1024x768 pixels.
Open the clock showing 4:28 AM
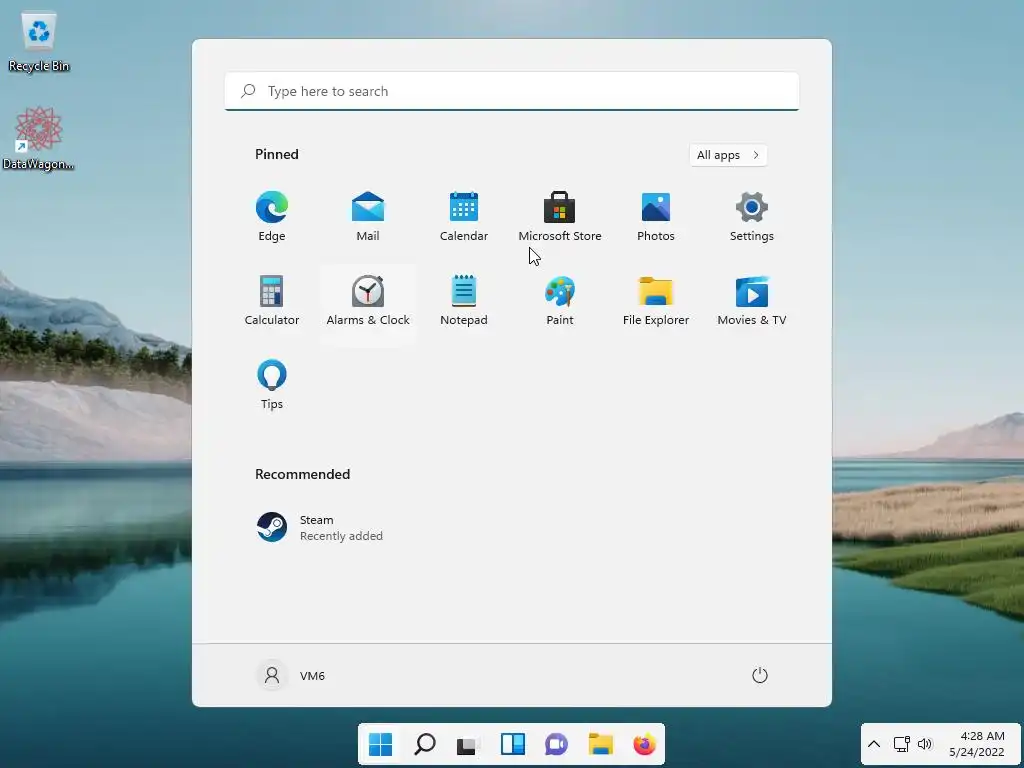tap(976, 744)
